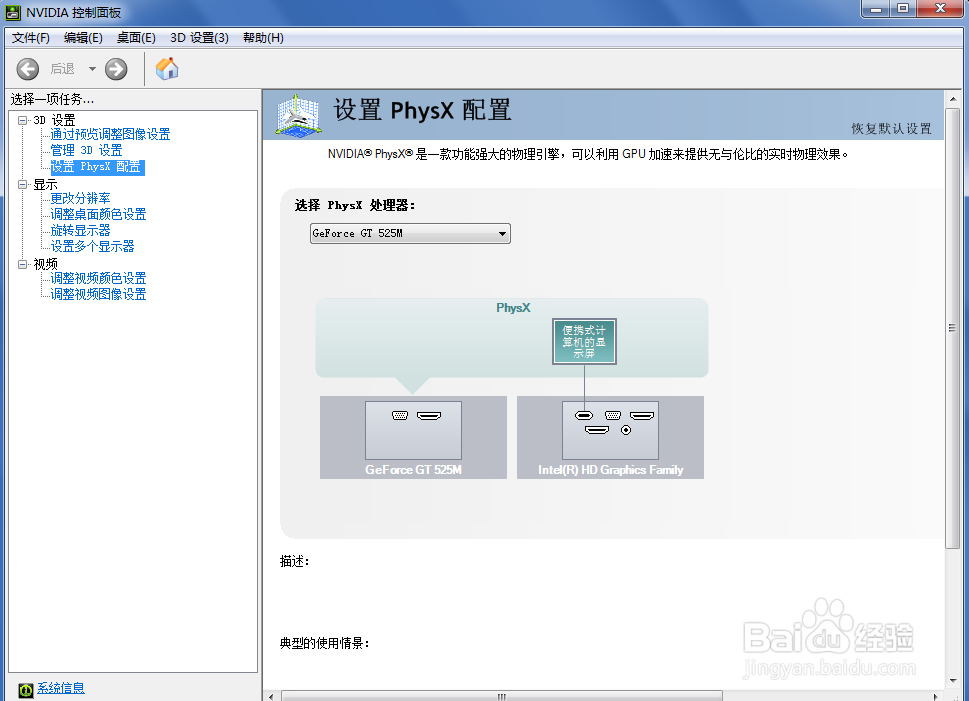The height and width of the screenshot is (701, 969).
Task: Select 设置 PhysX 配置 task
Action: 97,167
